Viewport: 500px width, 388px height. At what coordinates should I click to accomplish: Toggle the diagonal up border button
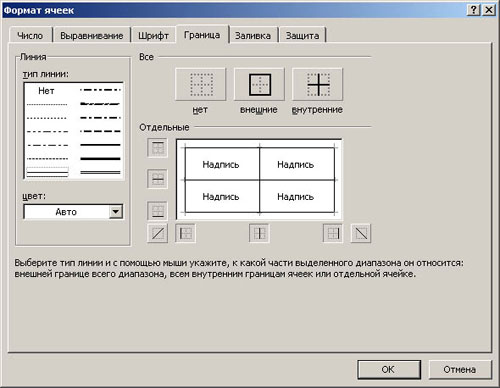[157, 233]
